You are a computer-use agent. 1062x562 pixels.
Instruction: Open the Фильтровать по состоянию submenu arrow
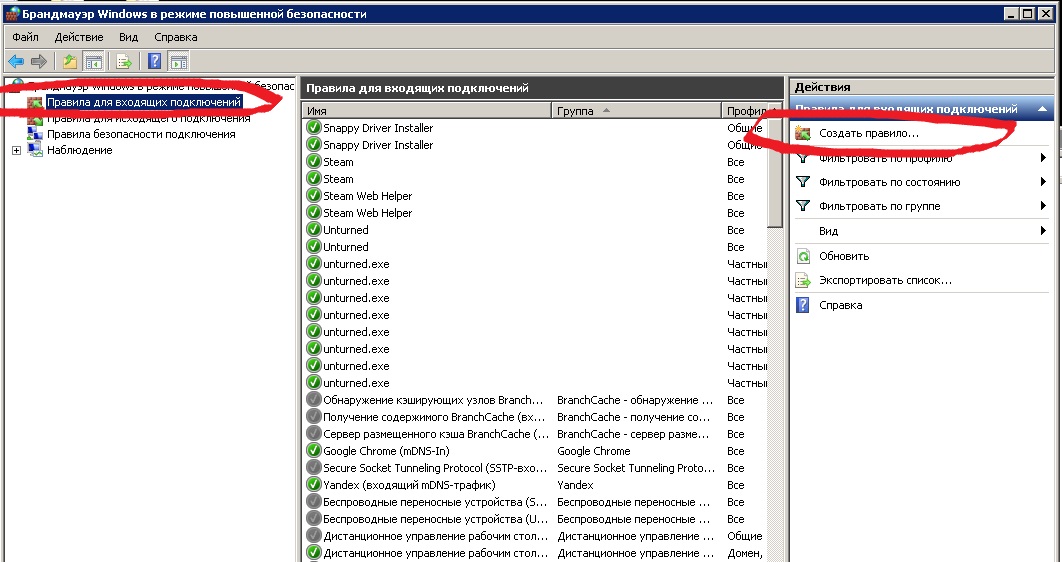coord(1043,182)
